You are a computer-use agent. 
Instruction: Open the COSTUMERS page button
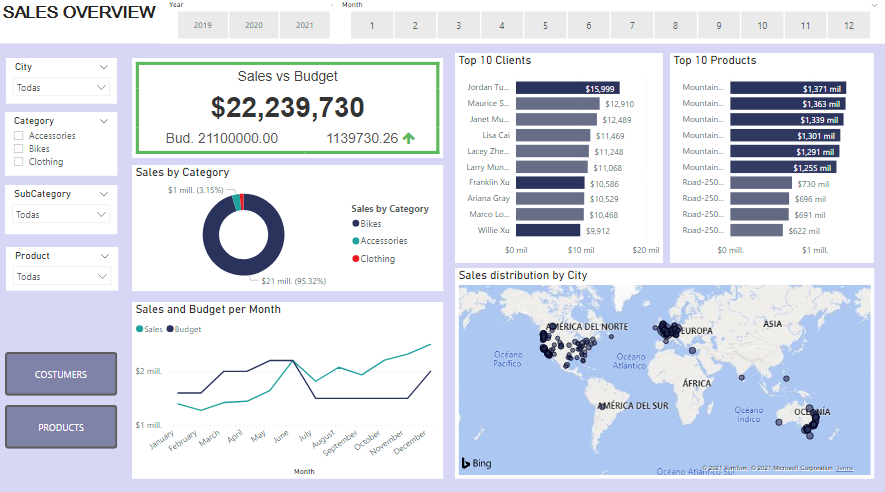[x=61, y=375]
